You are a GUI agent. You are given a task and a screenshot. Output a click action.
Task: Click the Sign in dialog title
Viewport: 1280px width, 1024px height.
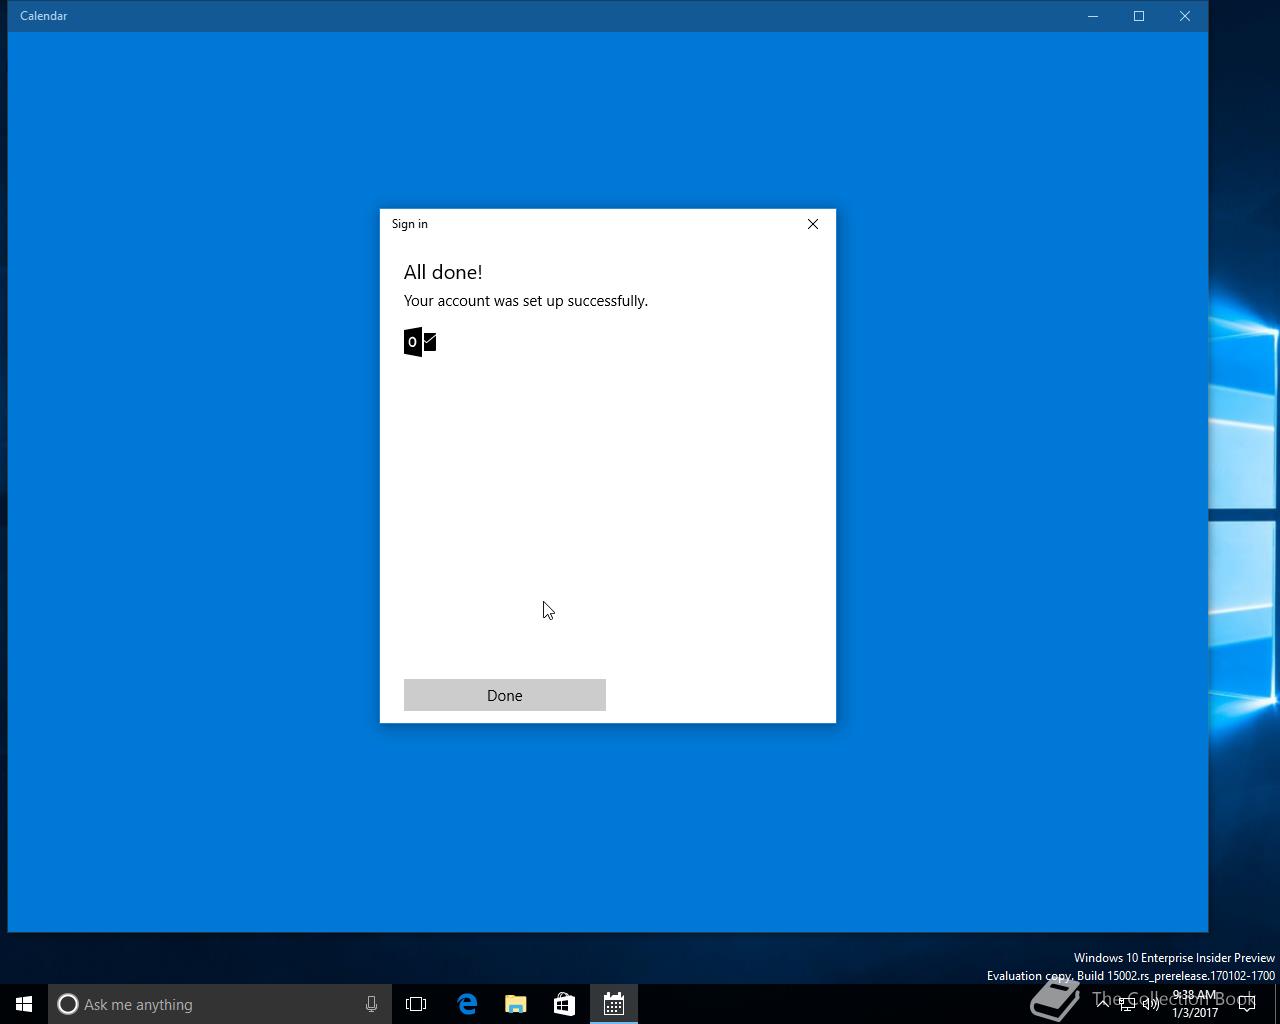coord(410,224)
